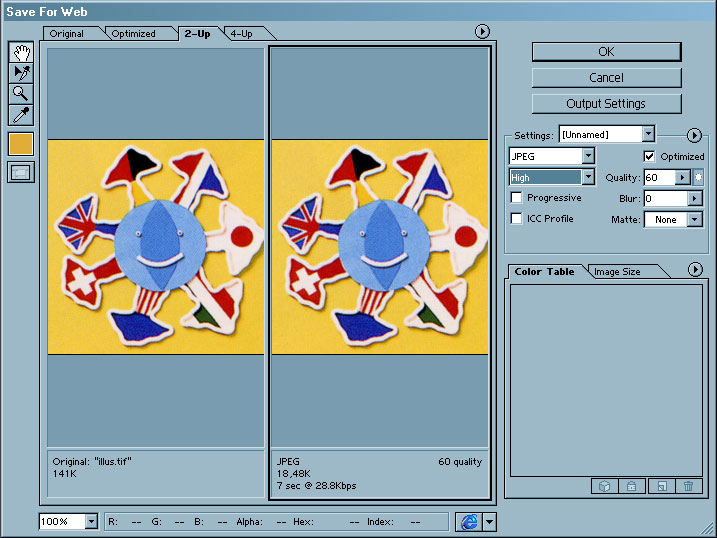Select the original image preview pane
717x538 pixels.
pos(156,247)
